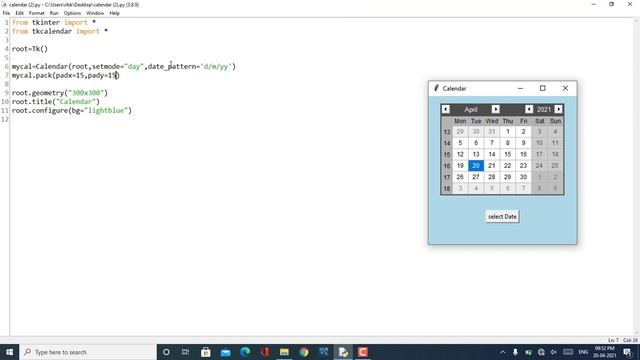Launch Microsoft Edge from taskbar

tap(245, 352)
